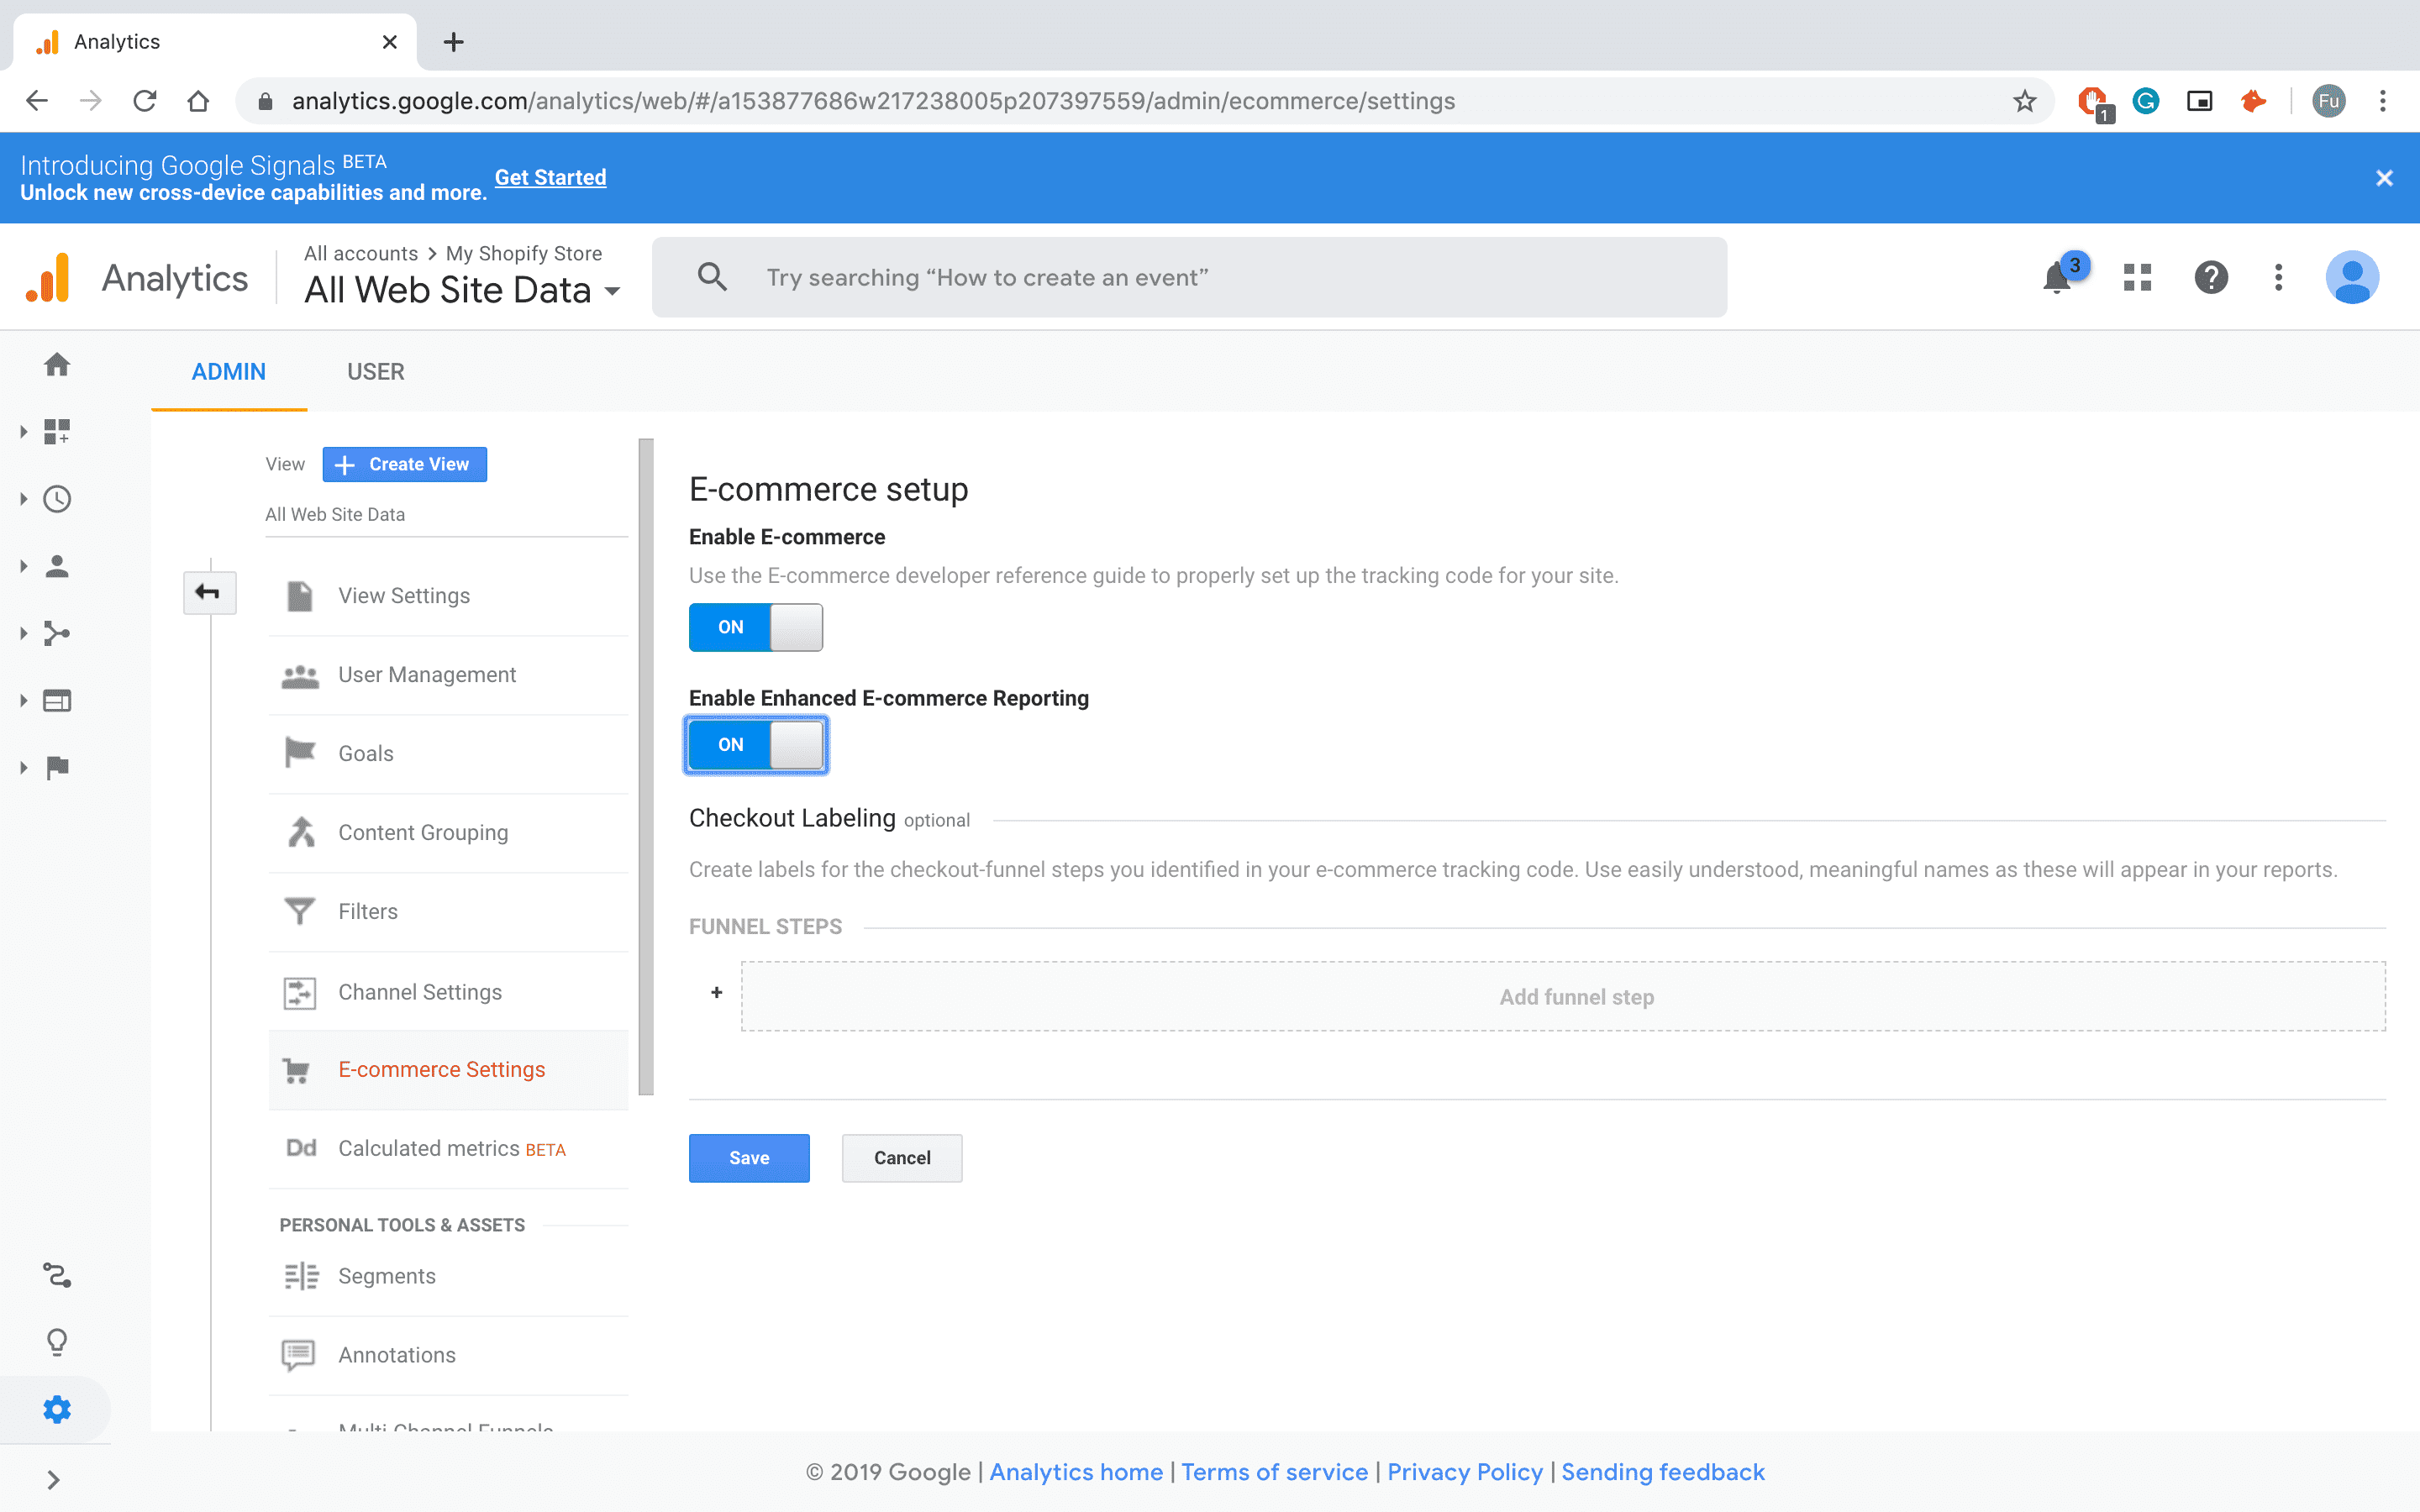Open notifications bell with 3 alerts

(x=2058, y=277)
